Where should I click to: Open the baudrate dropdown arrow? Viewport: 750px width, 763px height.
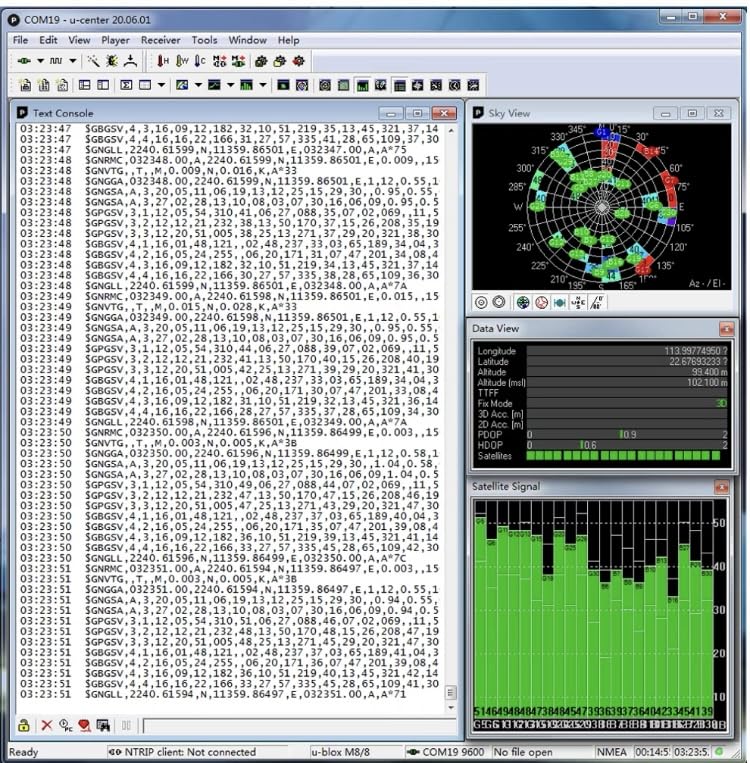(x=73, y=61)
